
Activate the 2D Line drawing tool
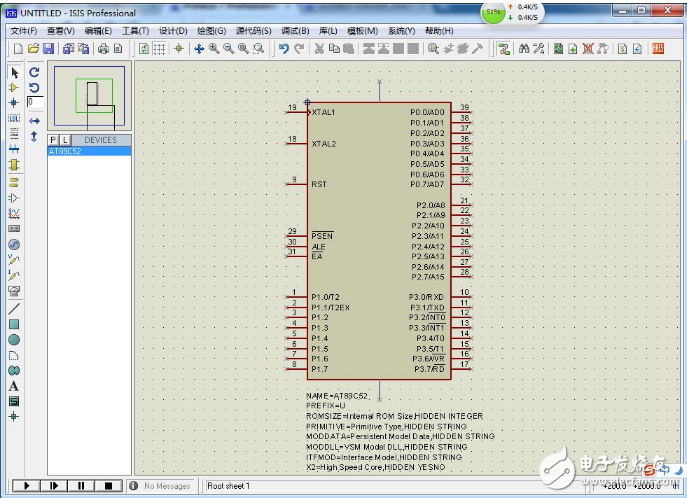pos(14,309)
